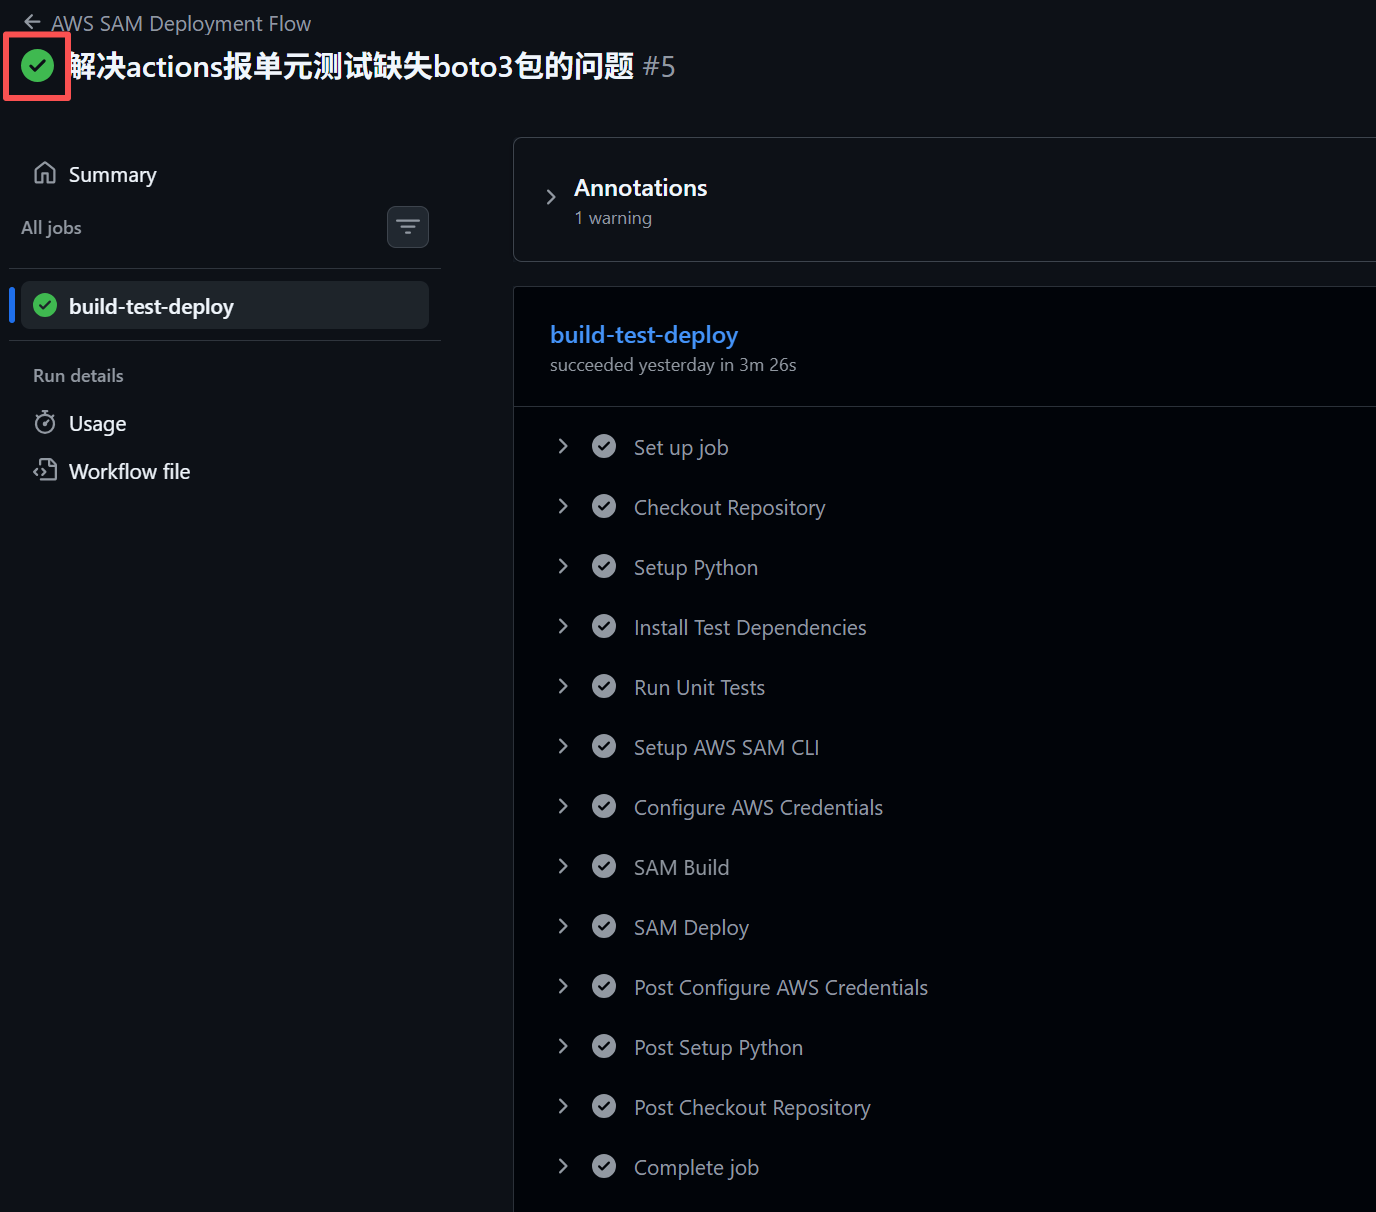Open the Usage run details
Screen dimensions: 1376x1212
pyautogui.click(x=97, y=423)
